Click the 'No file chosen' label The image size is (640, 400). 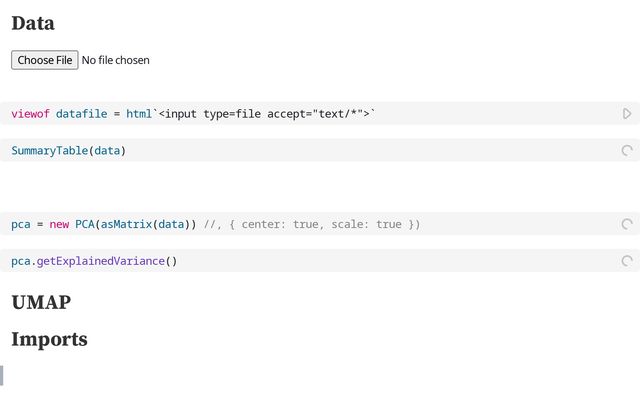point(115,60)
